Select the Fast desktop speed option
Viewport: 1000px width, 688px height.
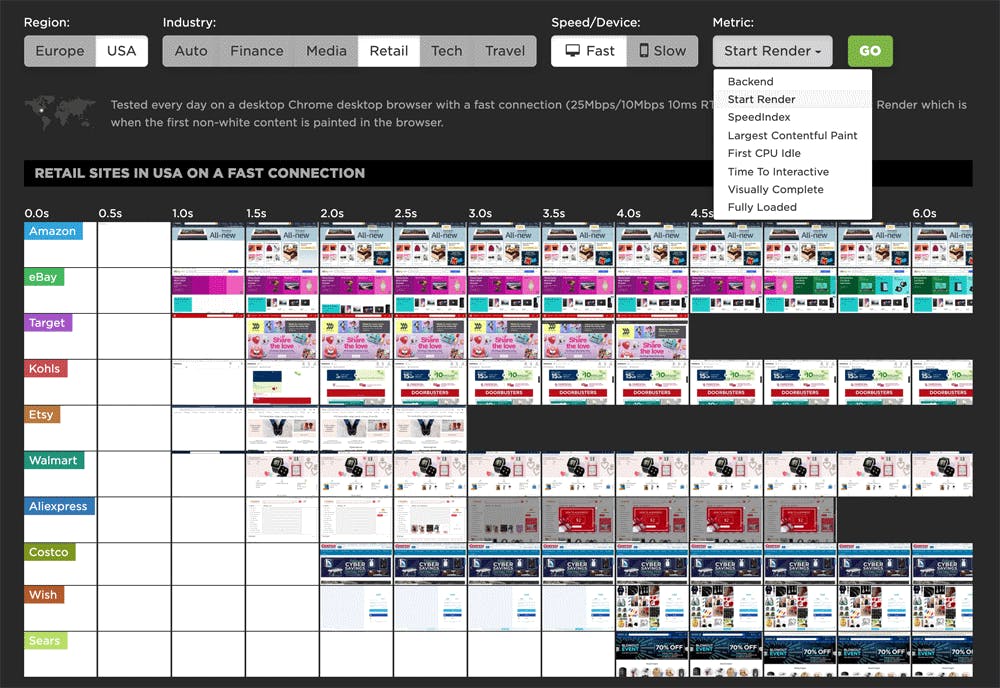pyautogui.click(x=589, y=51)
